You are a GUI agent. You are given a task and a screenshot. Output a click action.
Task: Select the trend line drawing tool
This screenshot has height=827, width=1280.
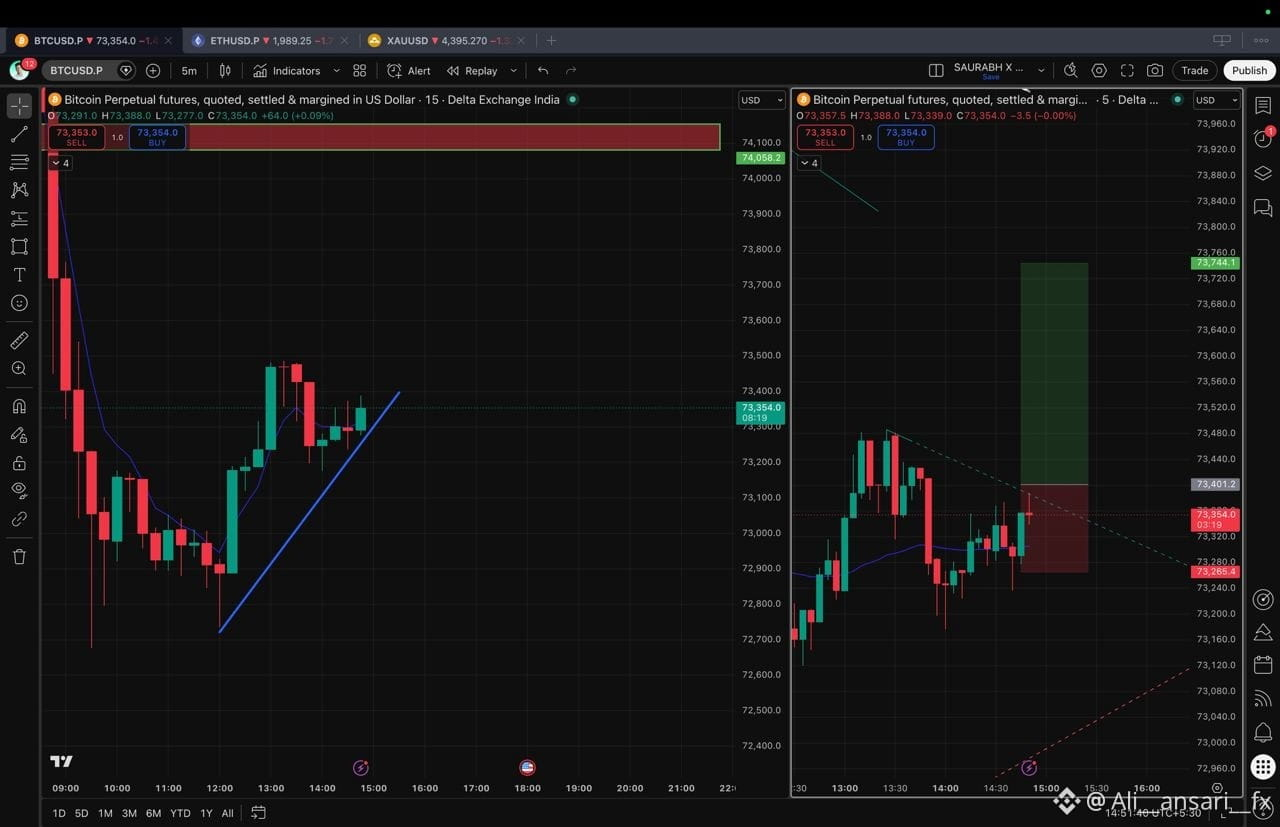click(x=19, y=134)
